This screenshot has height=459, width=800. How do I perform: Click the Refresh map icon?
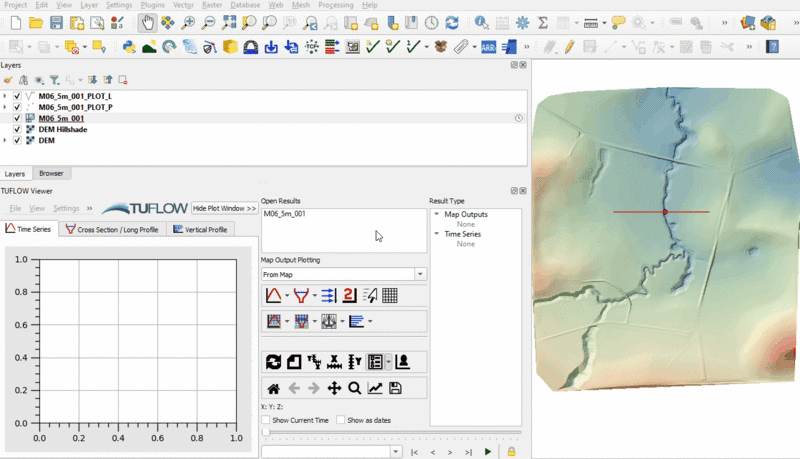452,22
